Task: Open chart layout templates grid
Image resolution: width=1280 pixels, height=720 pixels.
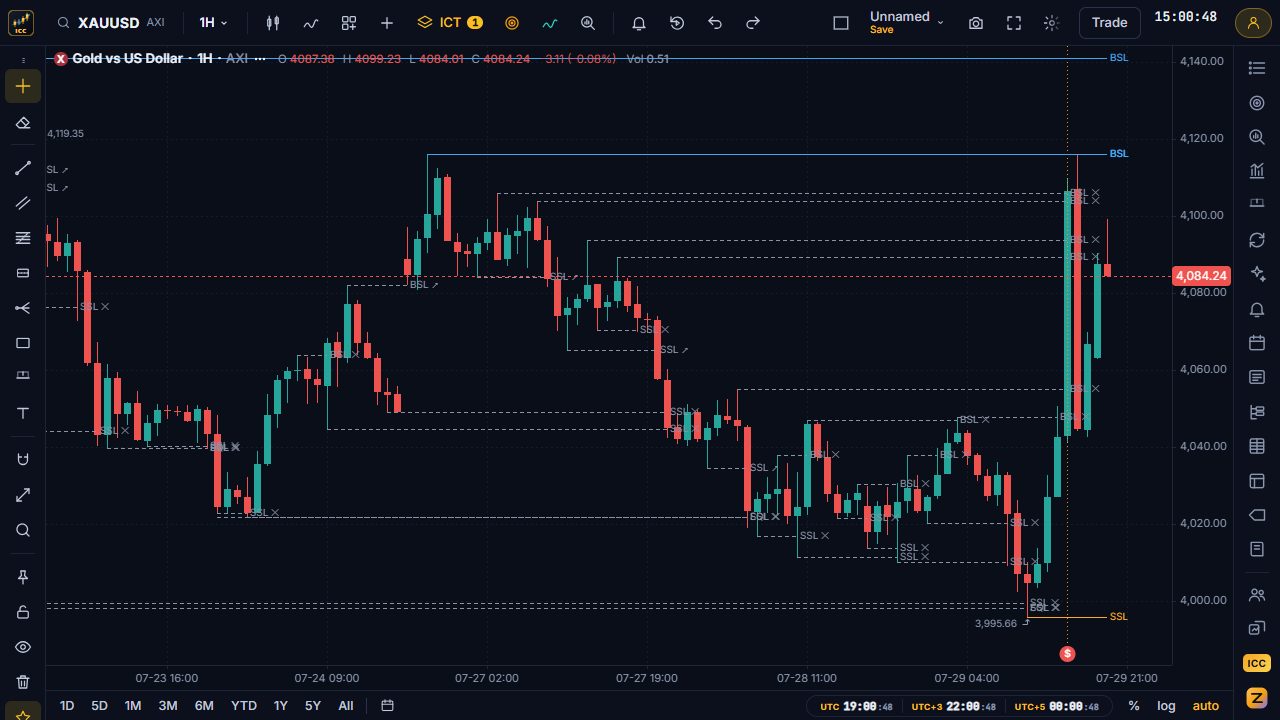Action: tap(349, 23)
